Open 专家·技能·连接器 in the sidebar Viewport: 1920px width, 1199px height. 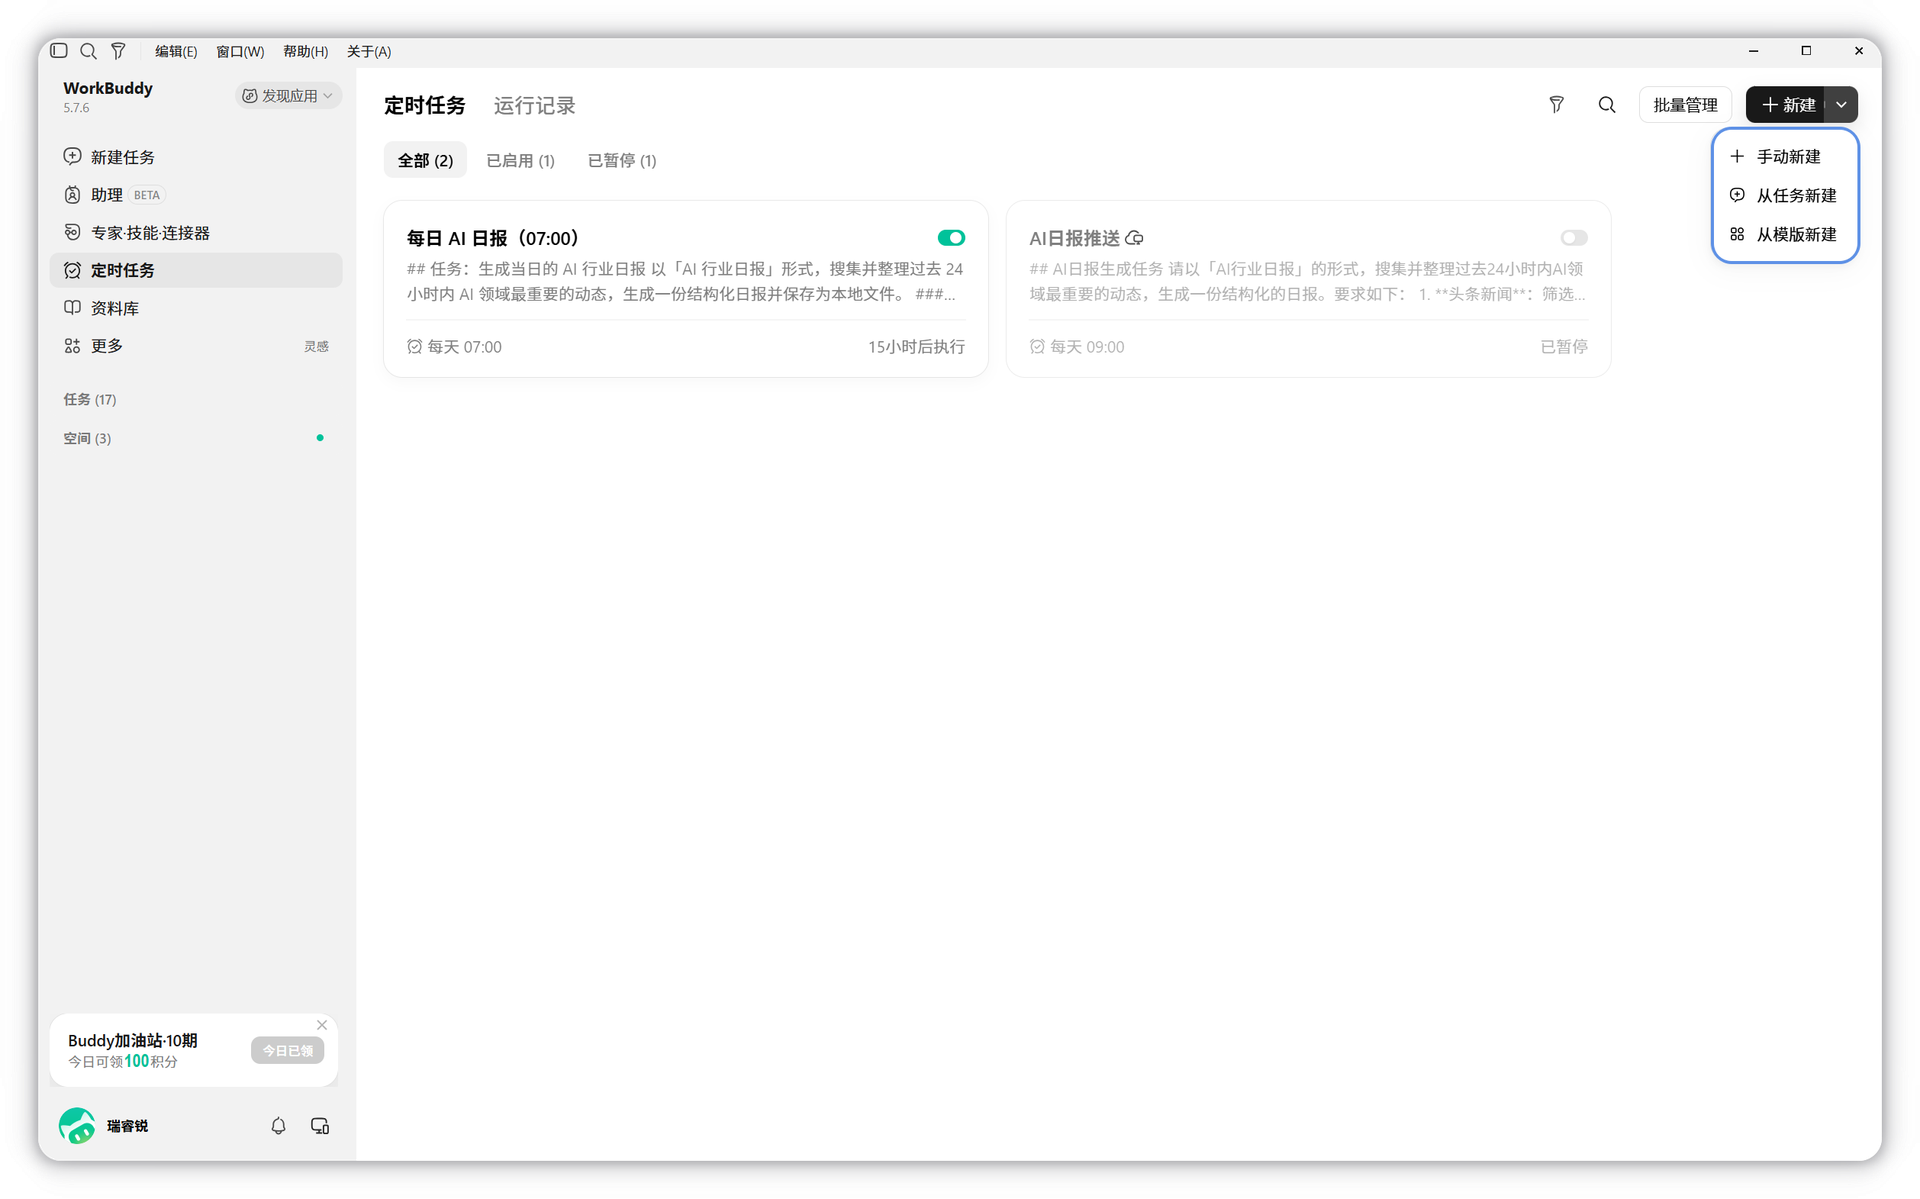(196, 233)
